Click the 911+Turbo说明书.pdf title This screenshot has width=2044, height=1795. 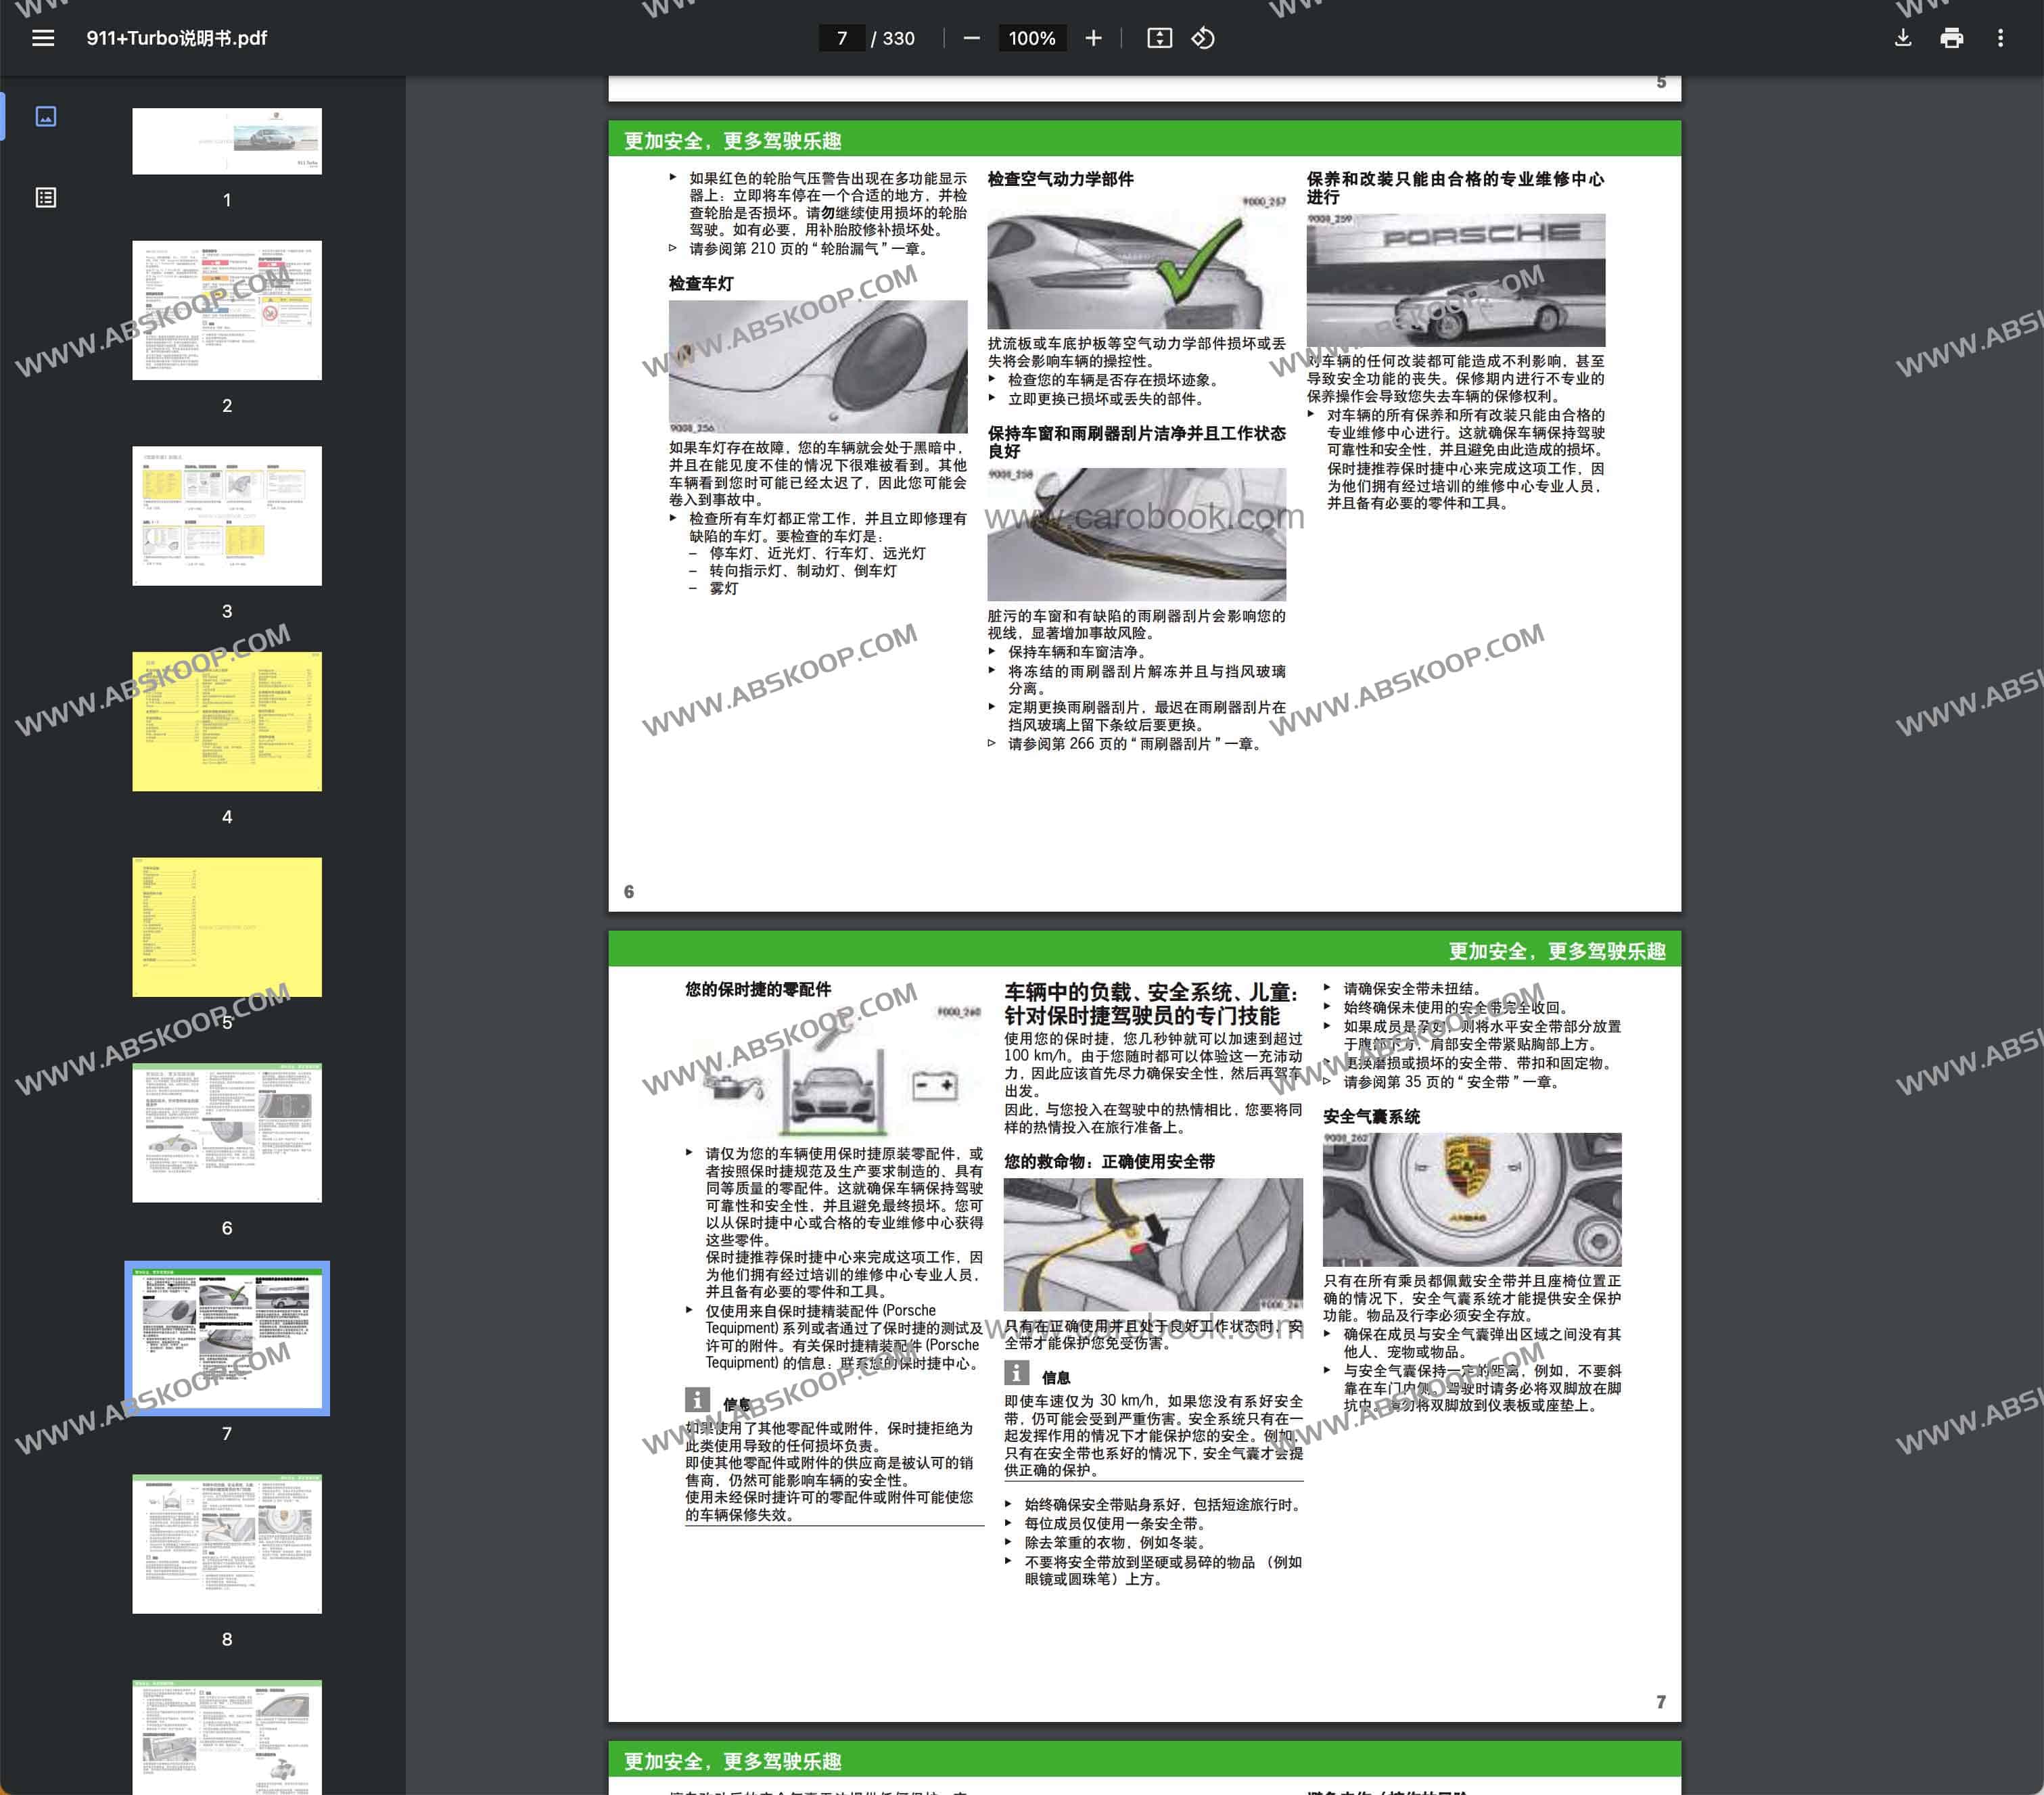coord(177,38)
